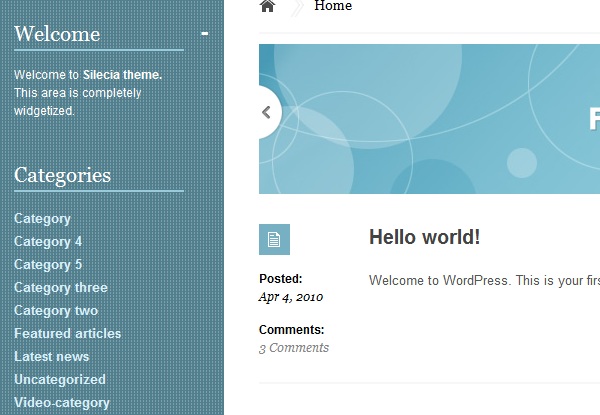Click the Apr 4, 2010 post date
The height and width of the screenshot is (415, 600).
click(x=291, y=297)
